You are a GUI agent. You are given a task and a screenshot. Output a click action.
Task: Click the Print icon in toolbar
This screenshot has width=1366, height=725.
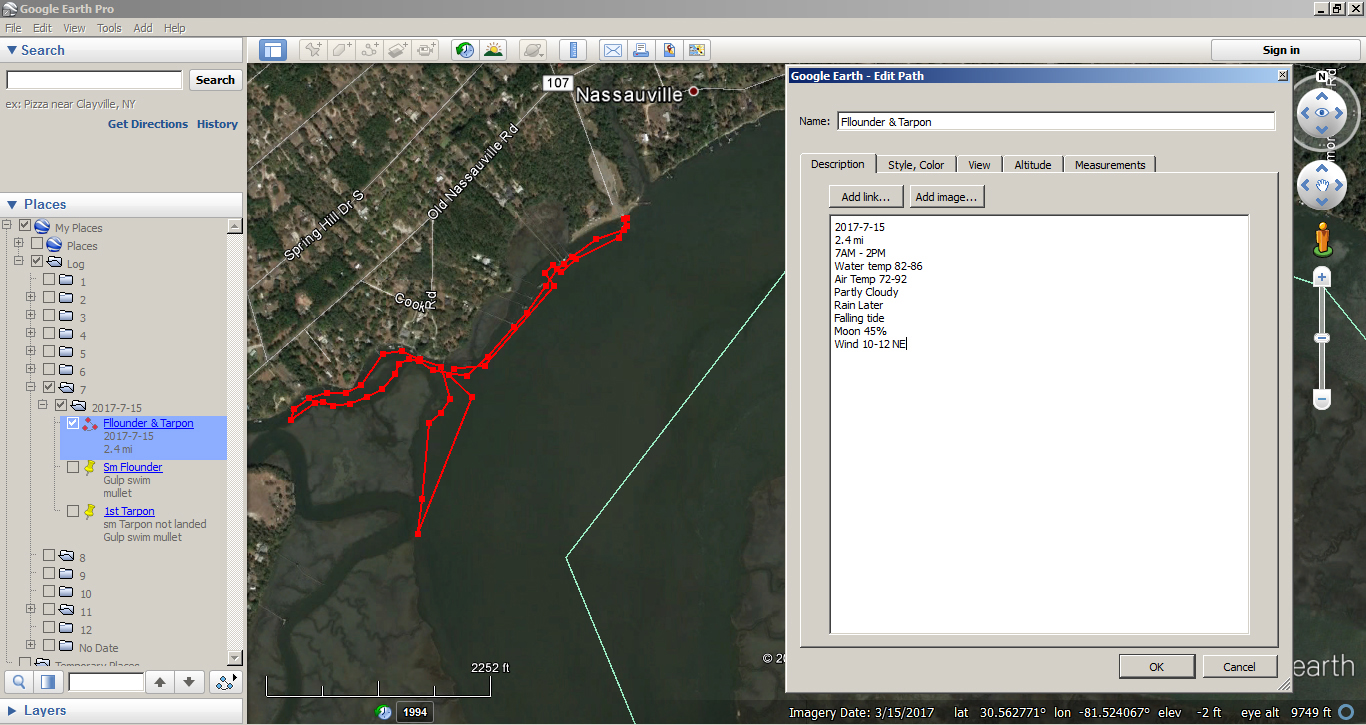pyautogui.click(x=641, y=50)
